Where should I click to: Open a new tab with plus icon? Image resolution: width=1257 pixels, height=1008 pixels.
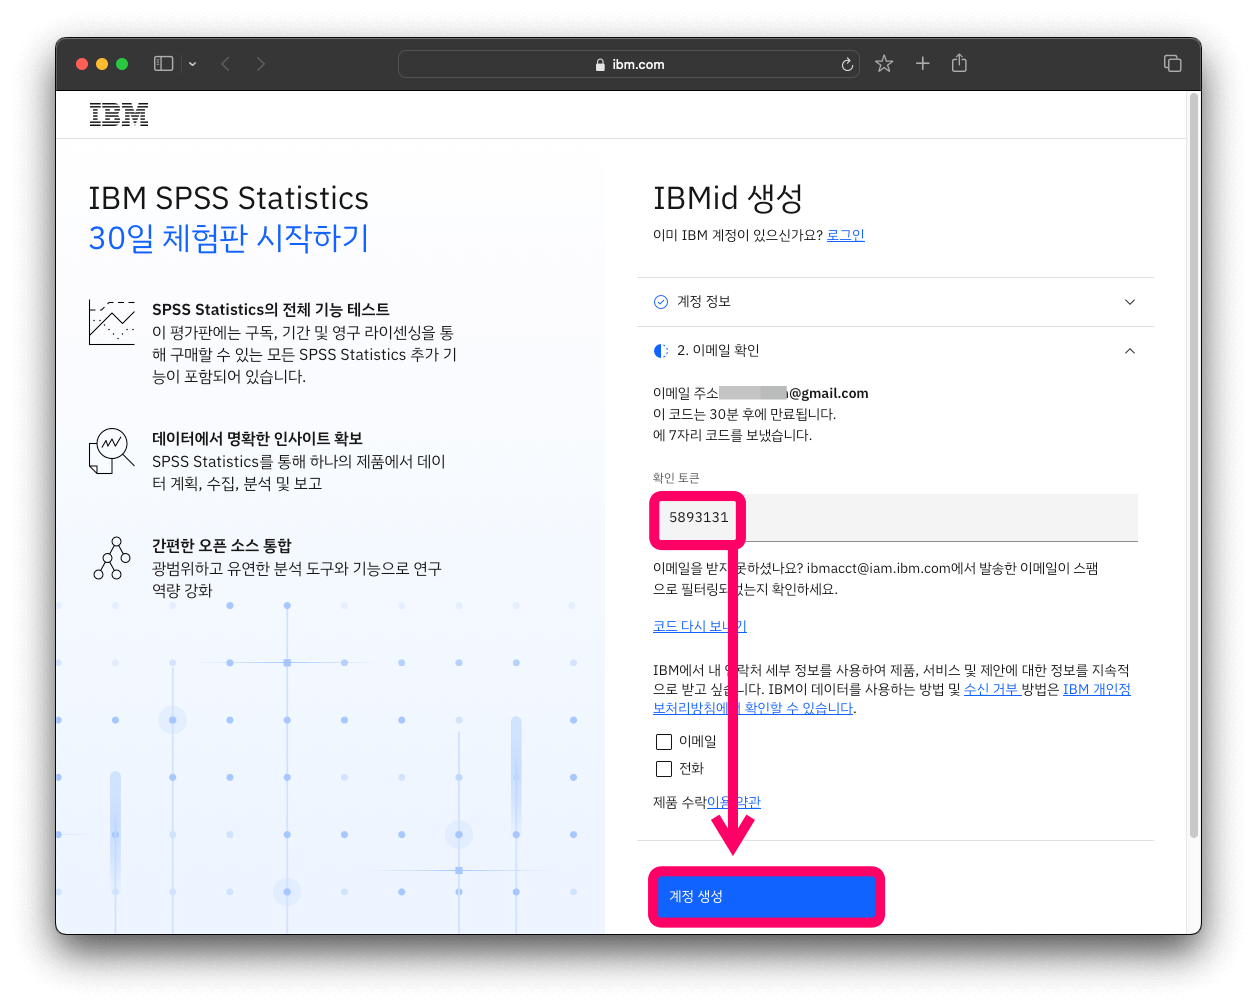tap(923, 63)
